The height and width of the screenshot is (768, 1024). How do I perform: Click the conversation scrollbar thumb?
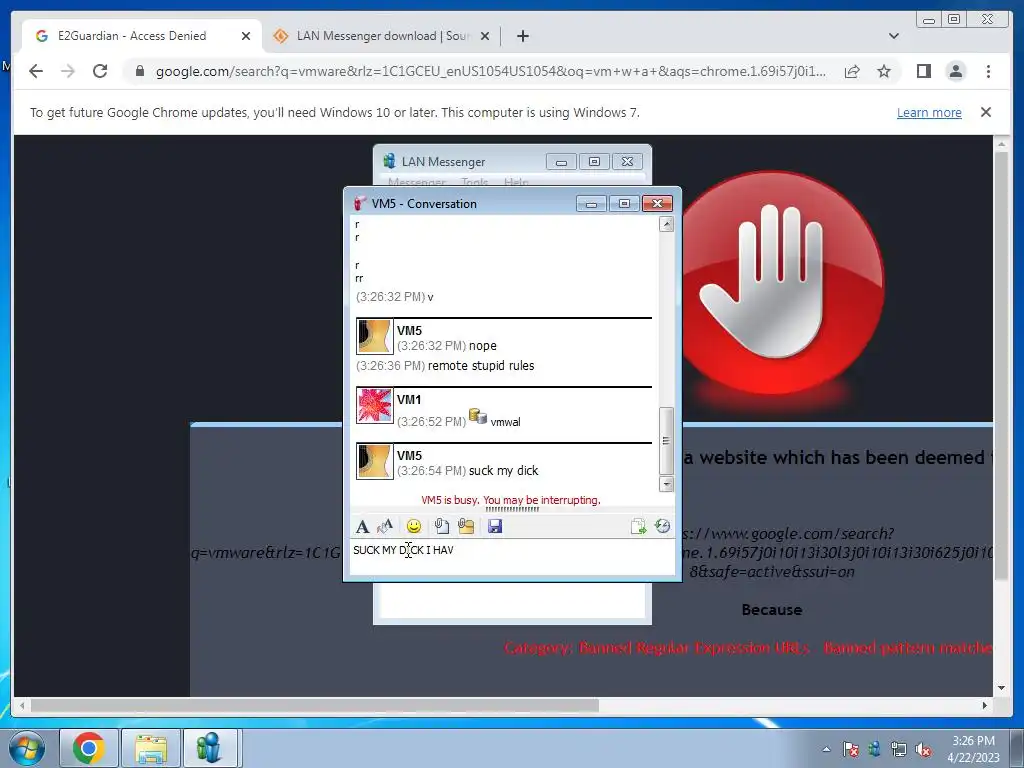pyautogui.click(x=666, y=441)
